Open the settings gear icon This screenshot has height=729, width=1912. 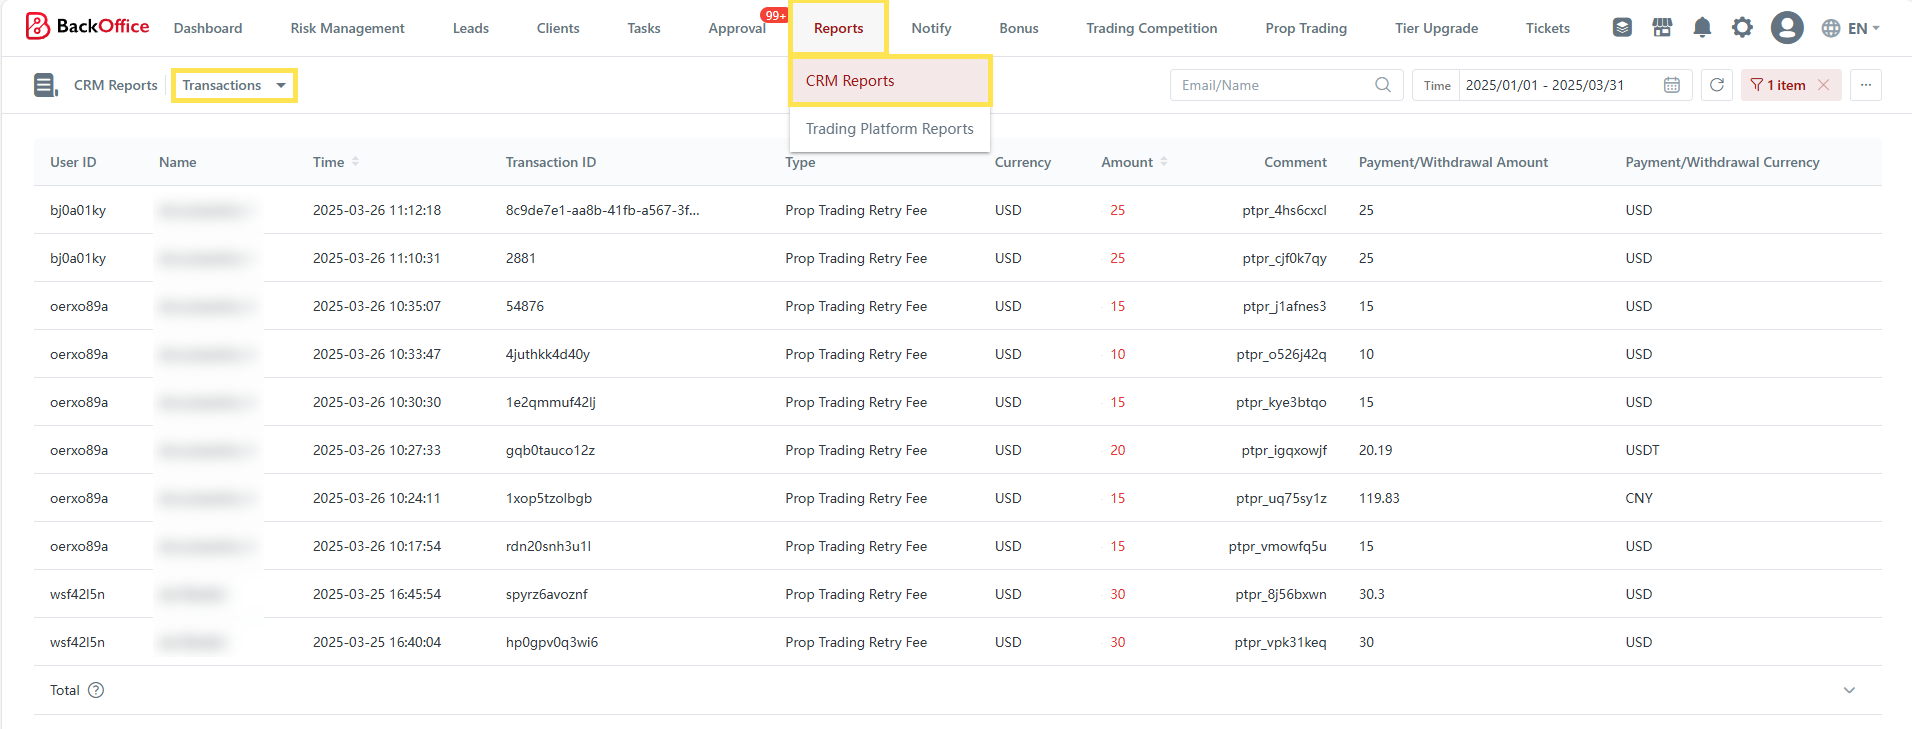pos(1742,28)
